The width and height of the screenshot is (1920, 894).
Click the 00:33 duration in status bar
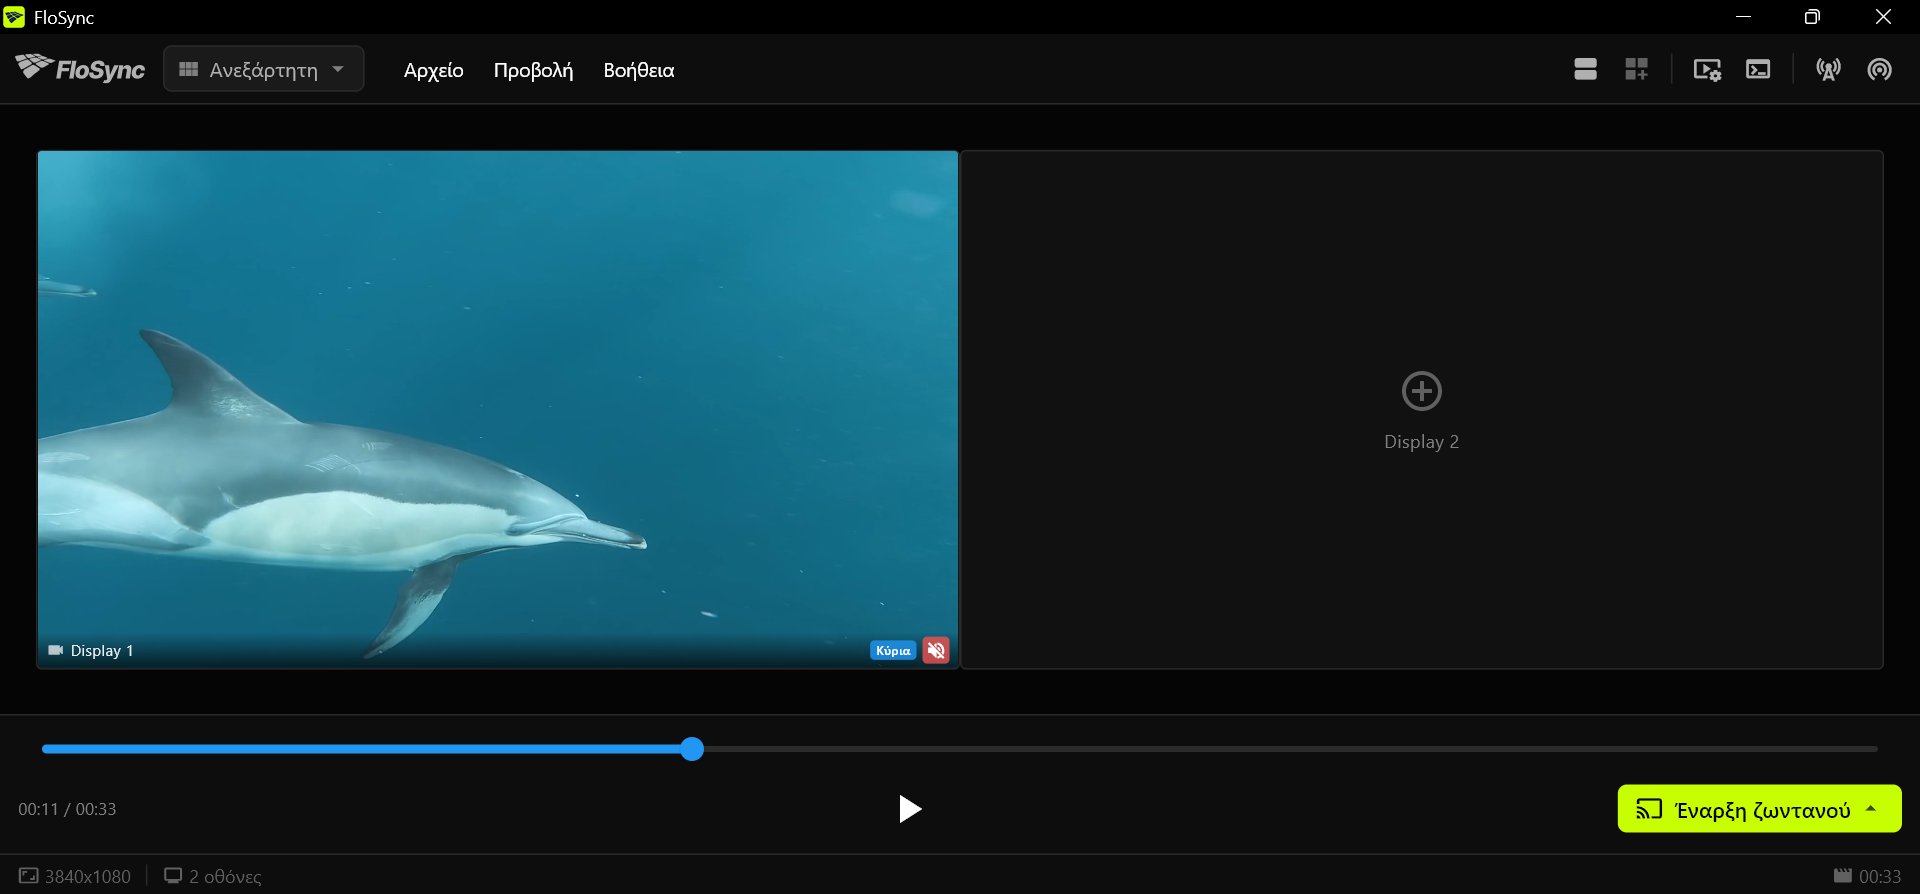point(1880,877)
